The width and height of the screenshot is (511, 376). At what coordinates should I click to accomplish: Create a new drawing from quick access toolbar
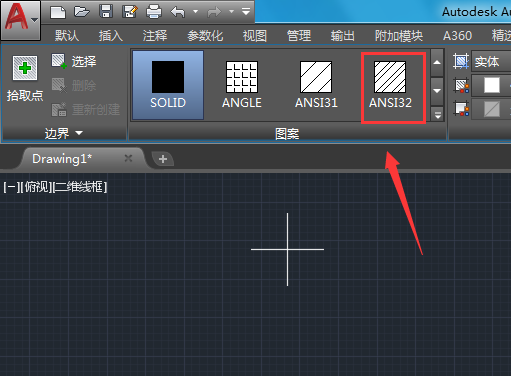point(58,12)
